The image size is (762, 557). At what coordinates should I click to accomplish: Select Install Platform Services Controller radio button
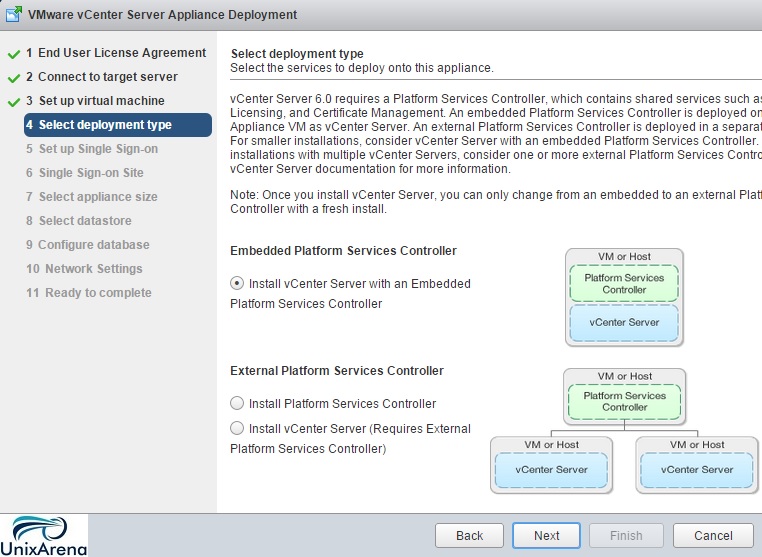point(237,403)
